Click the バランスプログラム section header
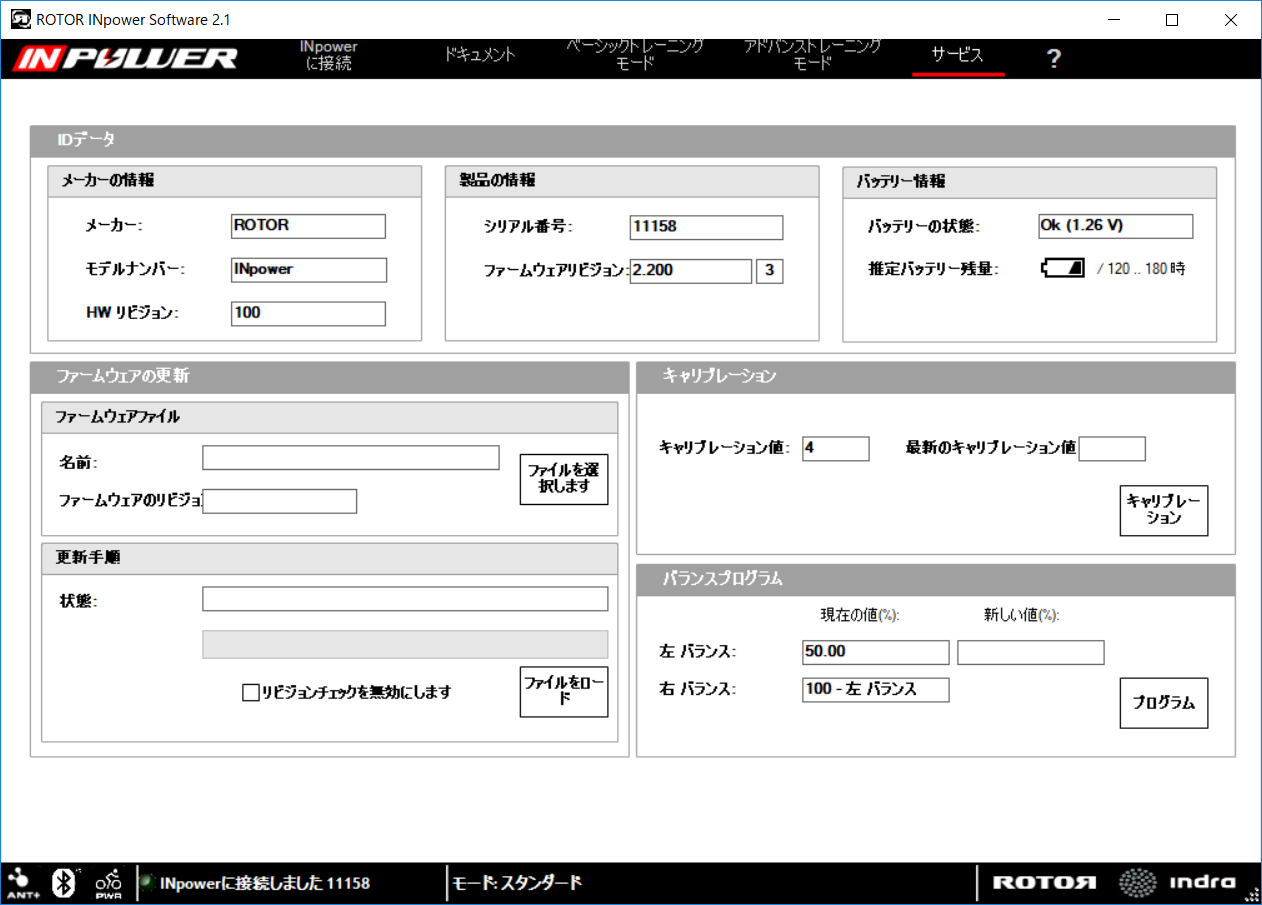Image resolution: width=1262 pixels, height=905 pixels. 935,579
